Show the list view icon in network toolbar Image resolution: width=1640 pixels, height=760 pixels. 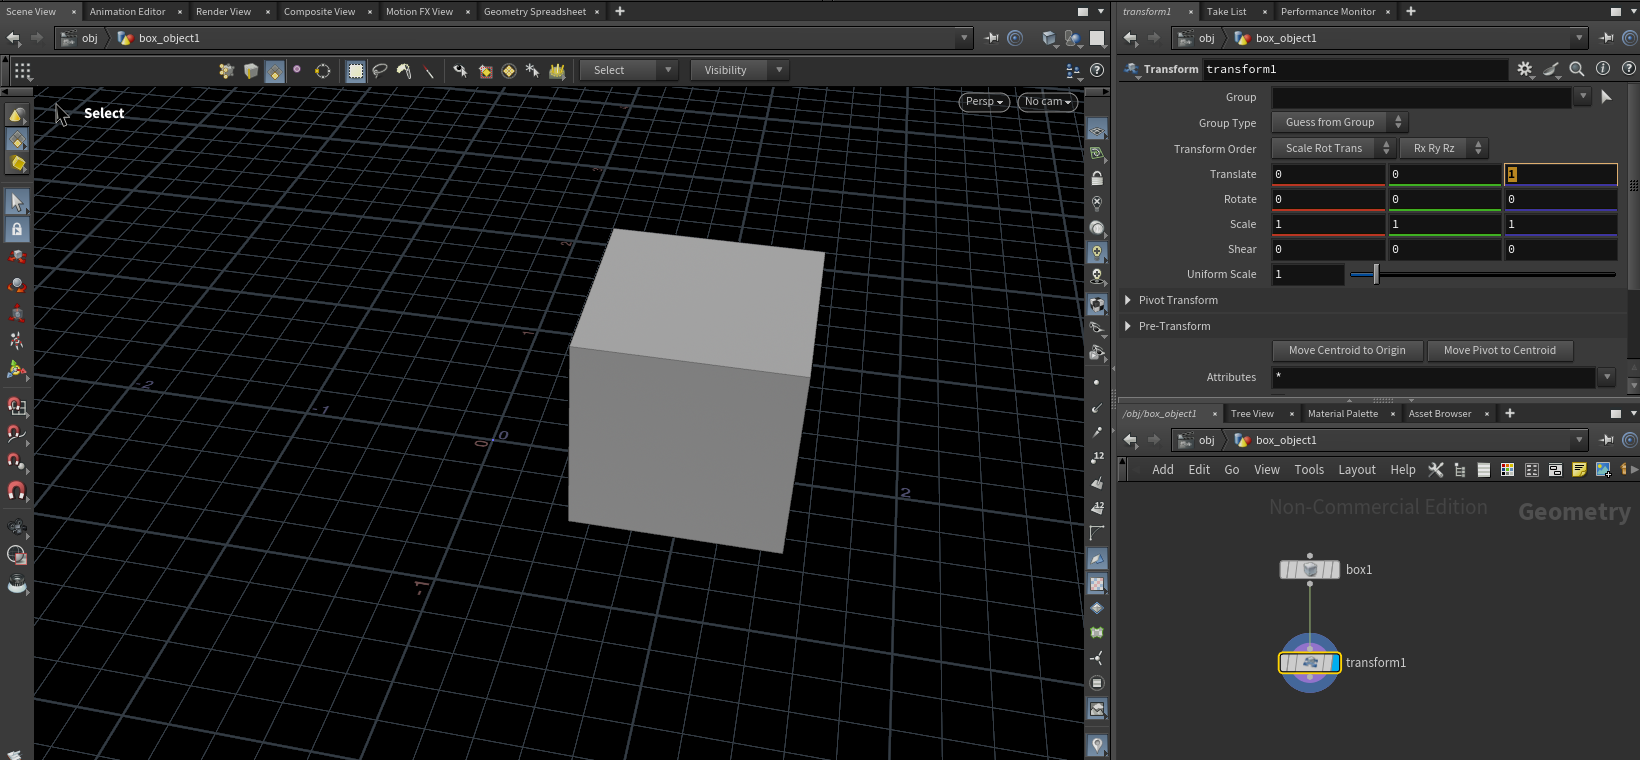[1484, 469]
